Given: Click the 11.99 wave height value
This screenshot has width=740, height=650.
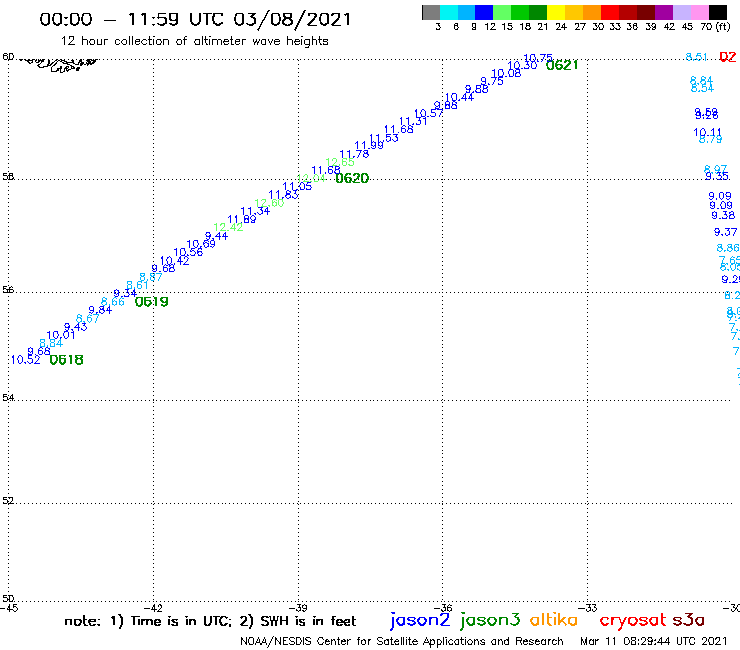Looking at the screenshot, I should coord(369,145).
